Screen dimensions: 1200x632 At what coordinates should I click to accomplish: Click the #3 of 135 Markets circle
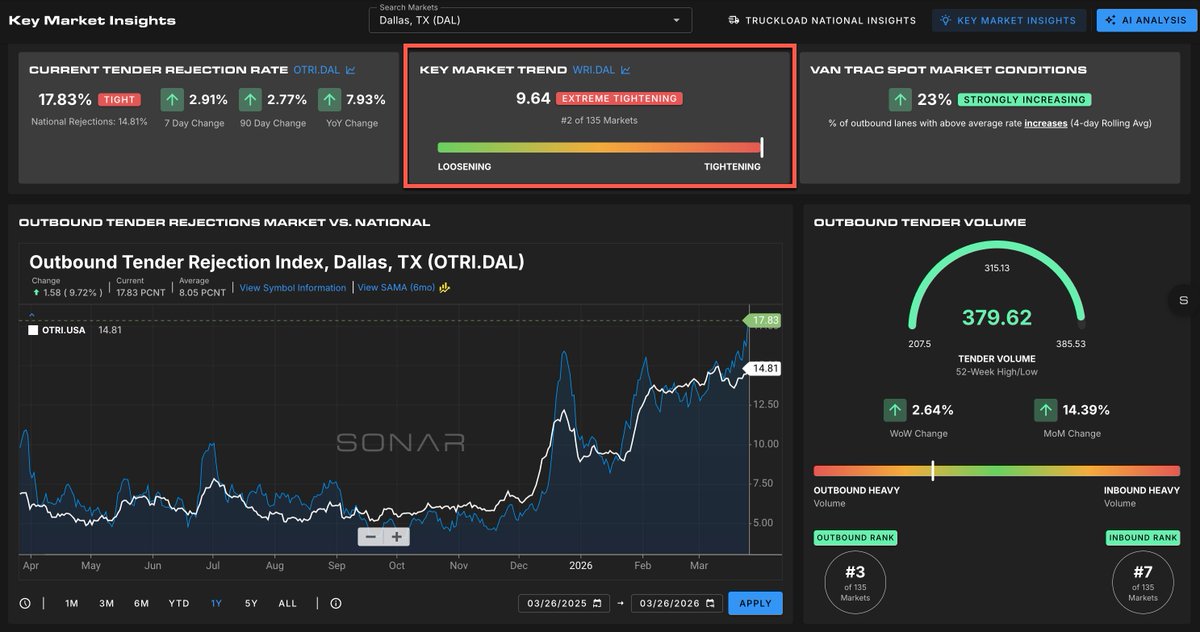pos(855,583)
